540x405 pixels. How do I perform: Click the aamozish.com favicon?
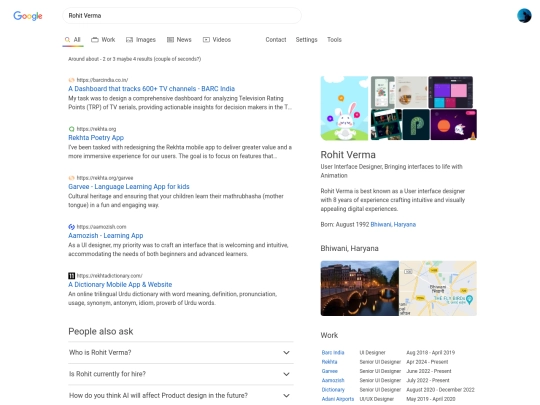click(71, 227)
